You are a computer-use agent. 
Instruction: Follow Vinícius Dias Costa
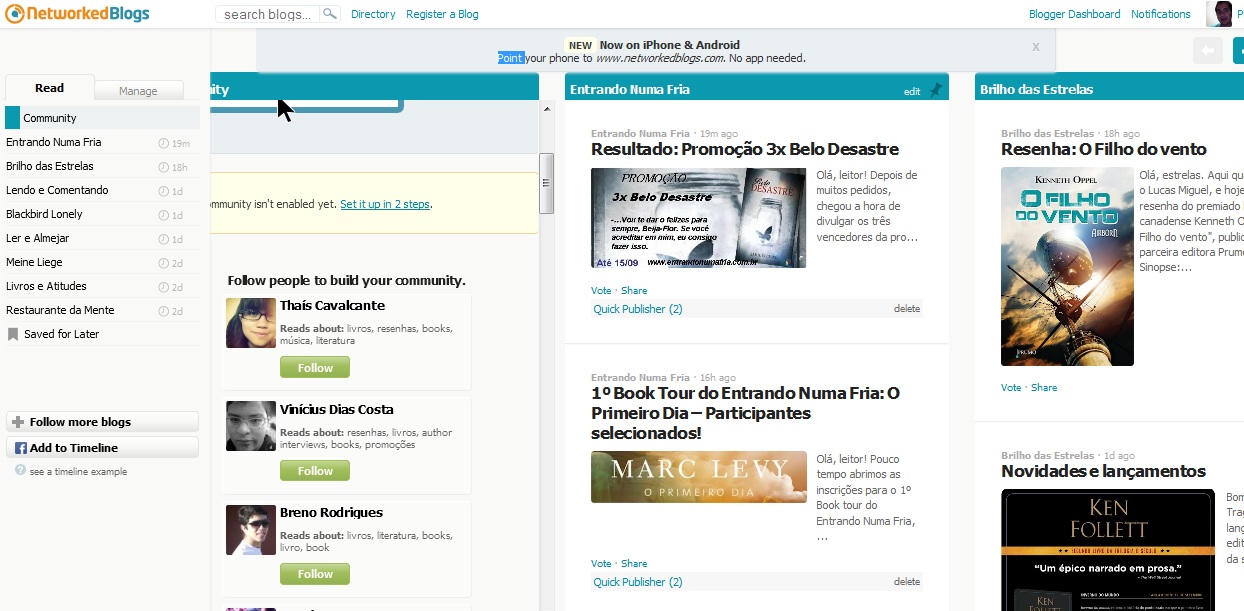pyautogui.click(x=315, y=471)
